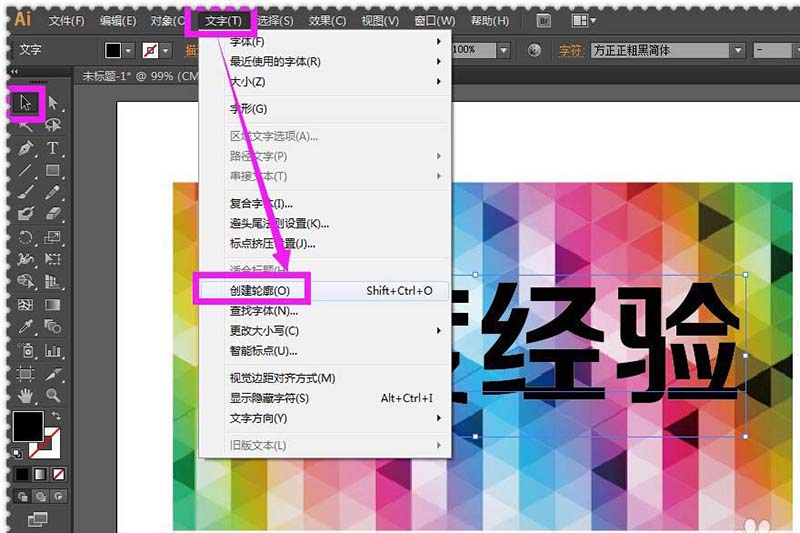Choose 创建轮廓(O) from the Type menu

tap(324, 291)
